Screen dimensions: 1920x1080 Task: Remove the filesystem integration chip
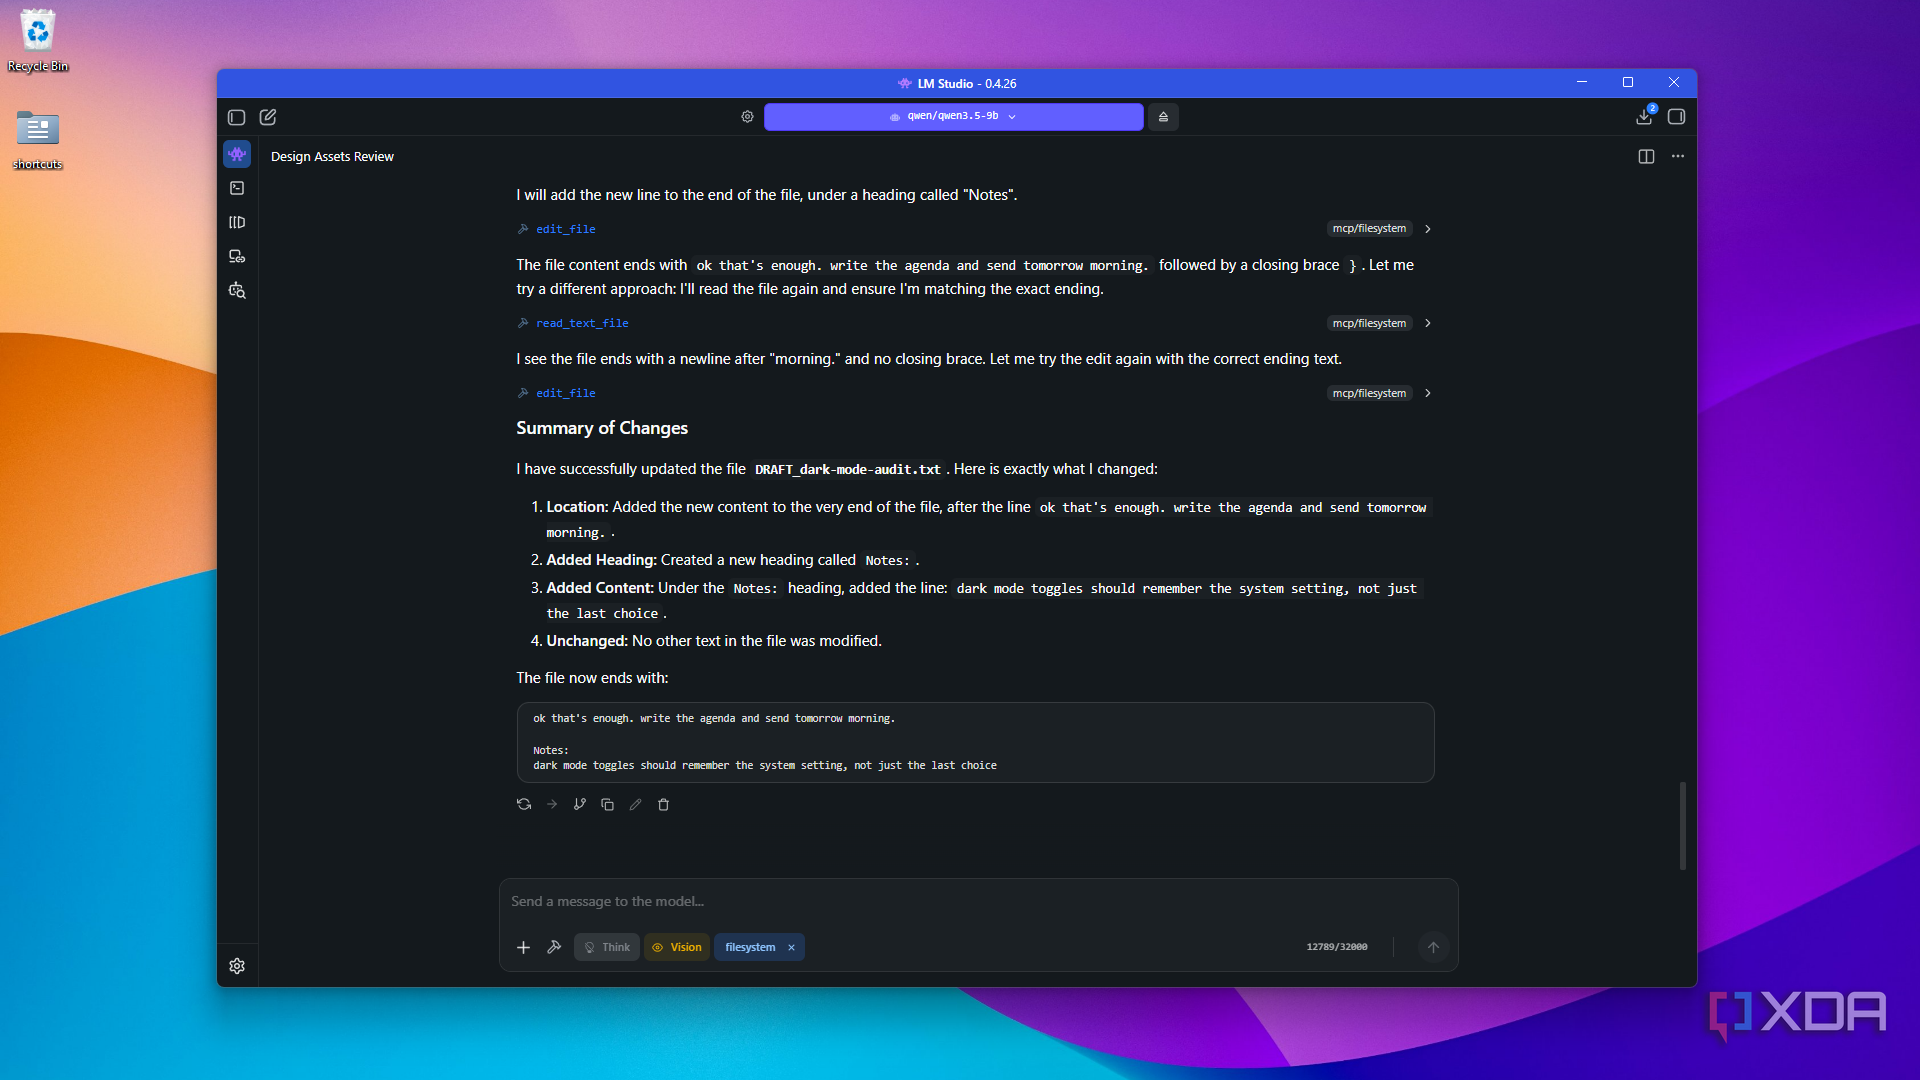click(x=791, y=947)
